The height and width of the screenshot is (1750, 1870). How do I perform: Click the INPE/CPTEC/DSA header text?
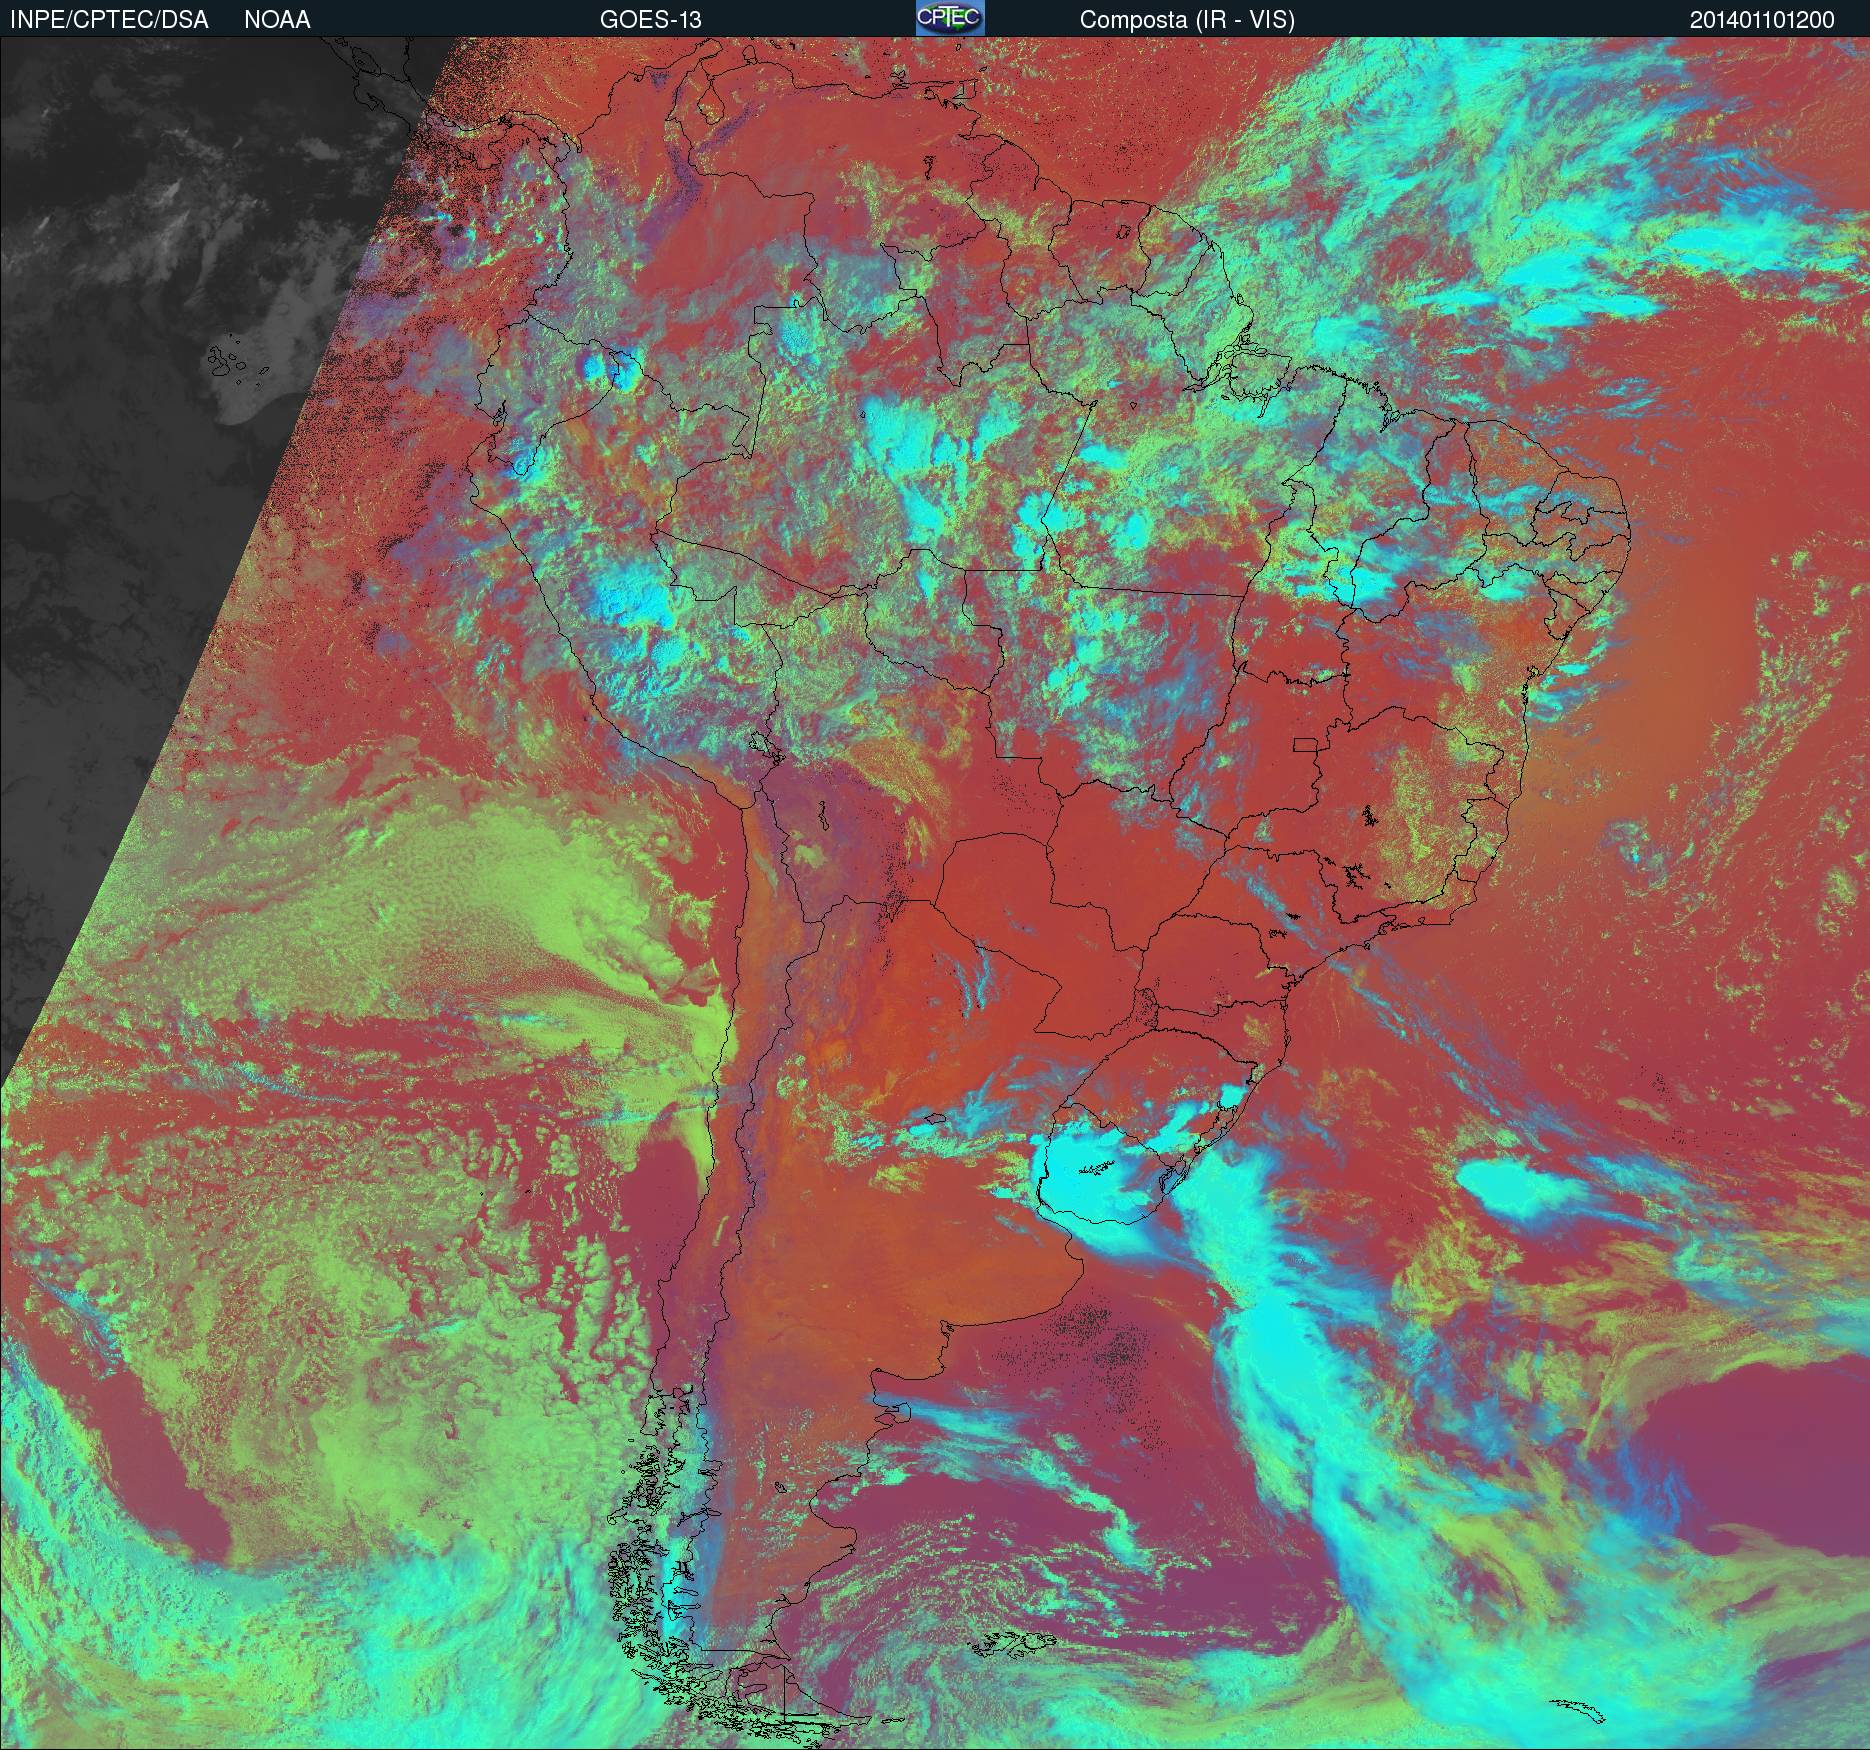click(109, 20)
